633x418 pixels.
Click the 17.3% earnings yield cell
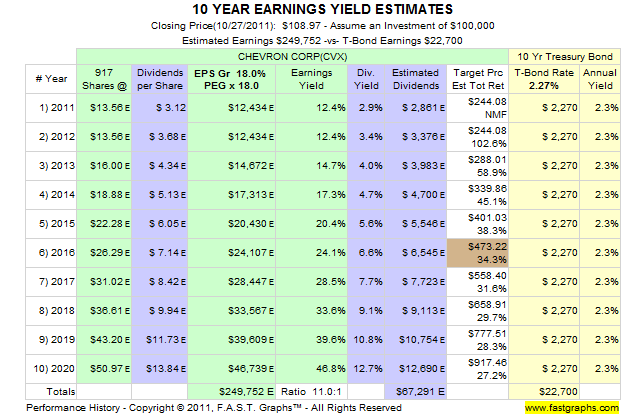tap(311, 195)
